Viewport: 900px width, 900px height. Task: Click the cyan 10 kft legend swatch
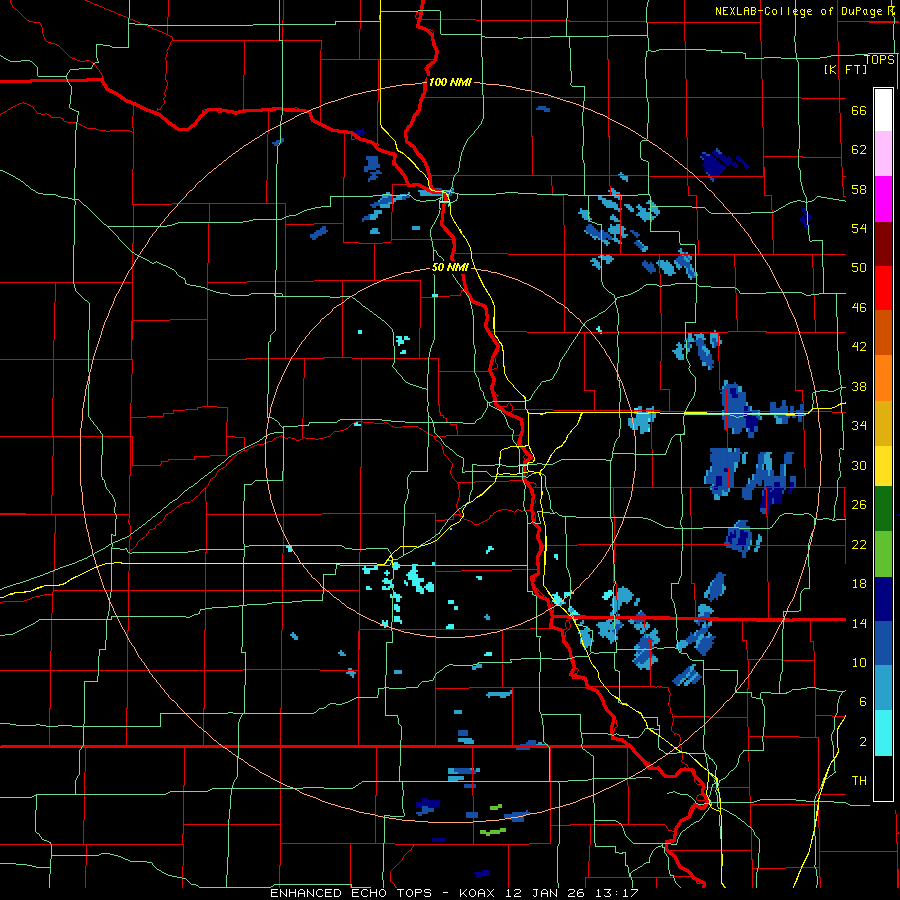(x=883, y=733)
